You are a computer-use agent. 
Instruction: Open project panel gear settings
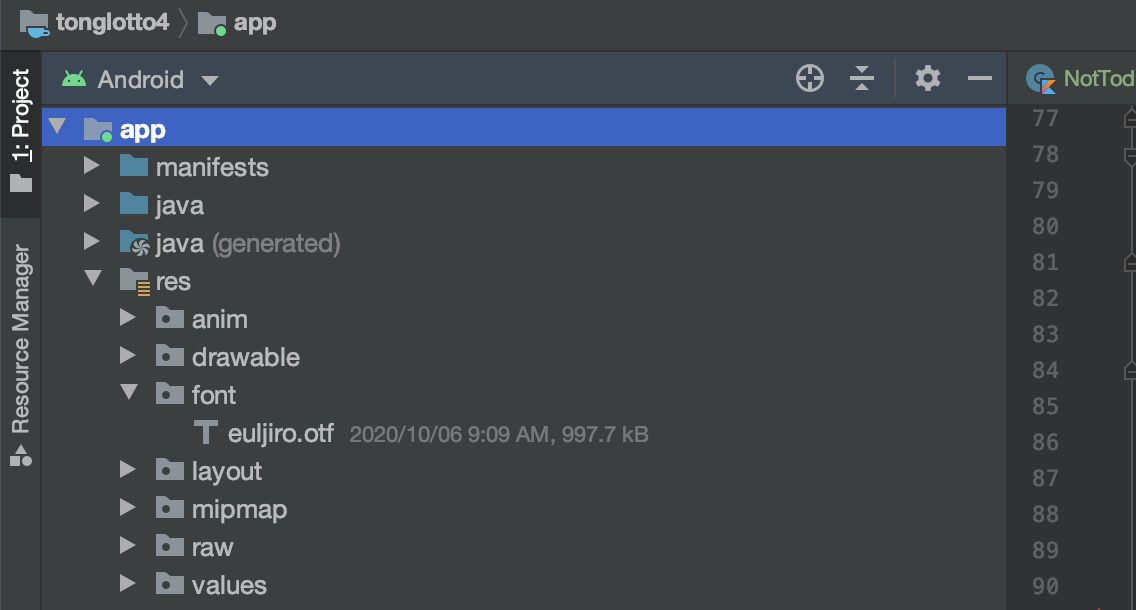[928, 79]
